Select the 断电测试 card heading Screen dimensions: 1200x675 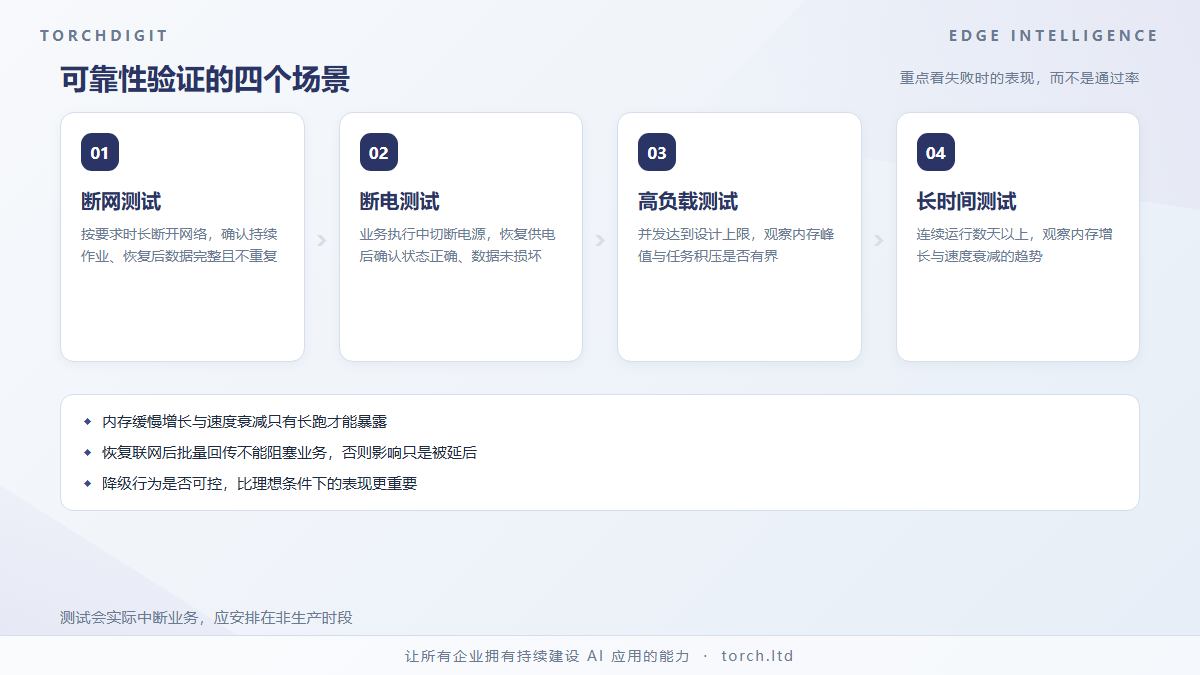point(400,202)
